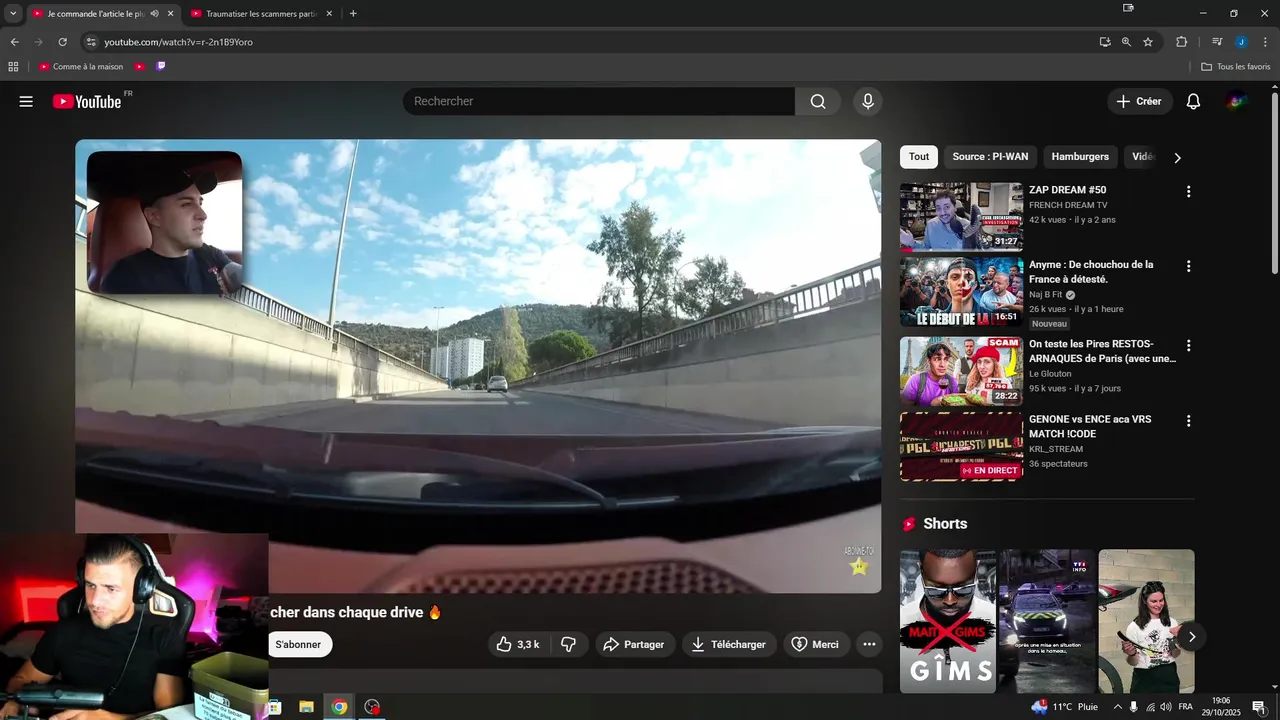Open the Chrome profile button
This screenshot has height=720, width=1280.
[x=1241, y=42]
